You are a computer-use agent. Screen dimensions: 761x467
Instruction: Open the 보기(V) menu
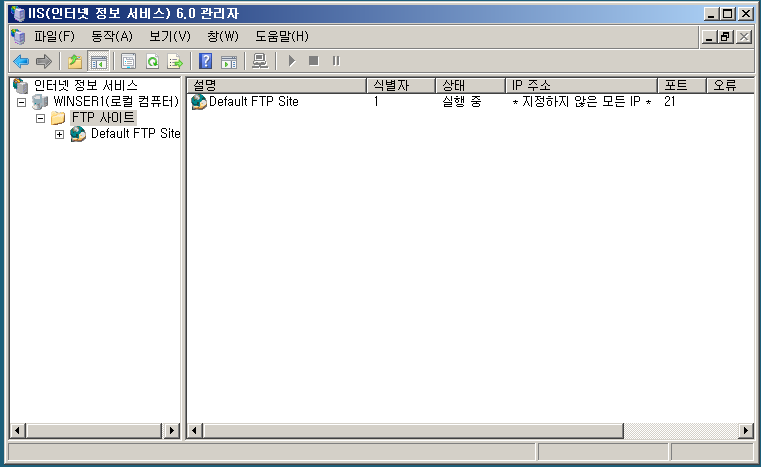point(170,36)
